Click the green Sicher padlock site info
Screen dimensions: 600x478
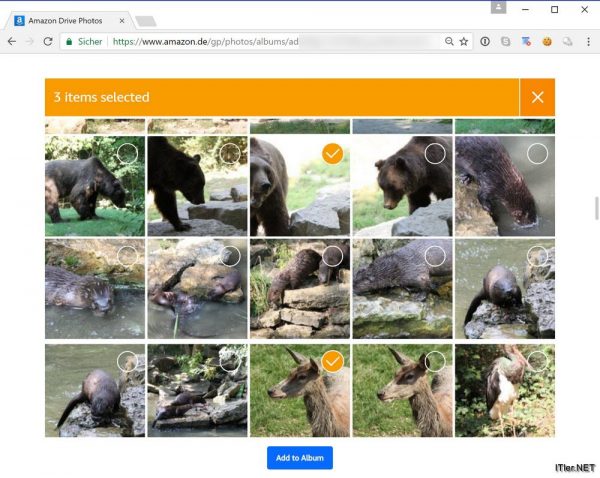[84, 42]
